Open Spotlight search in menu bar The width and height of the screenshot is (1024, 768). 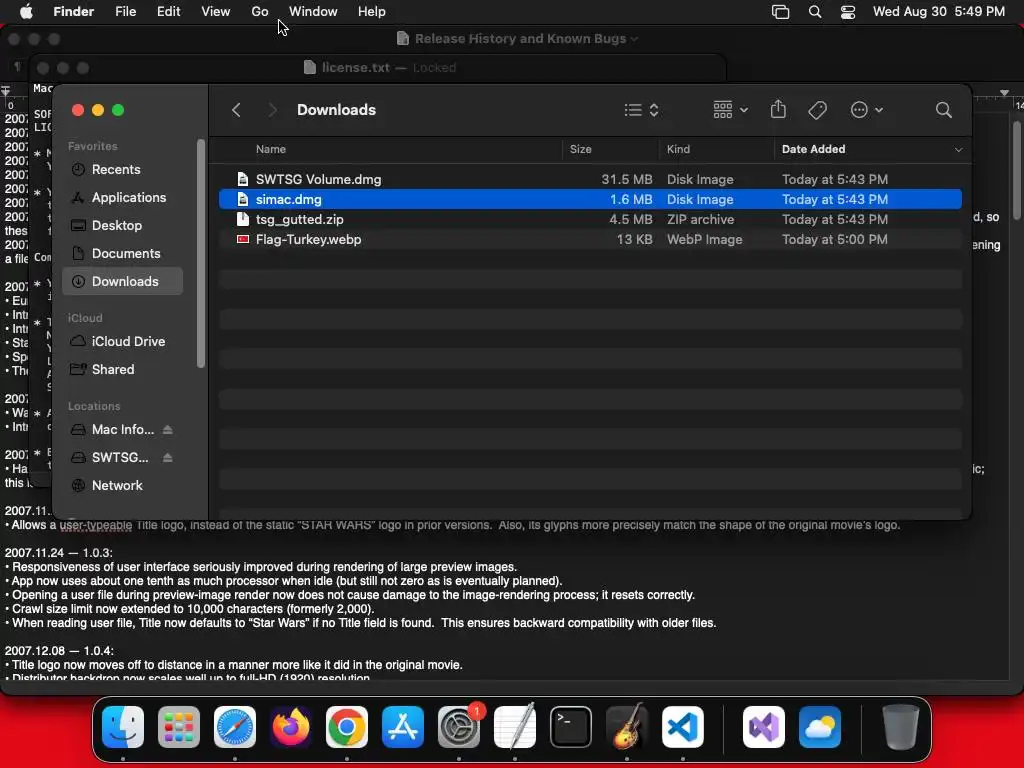pyautogui.click(x=814, y=12)
